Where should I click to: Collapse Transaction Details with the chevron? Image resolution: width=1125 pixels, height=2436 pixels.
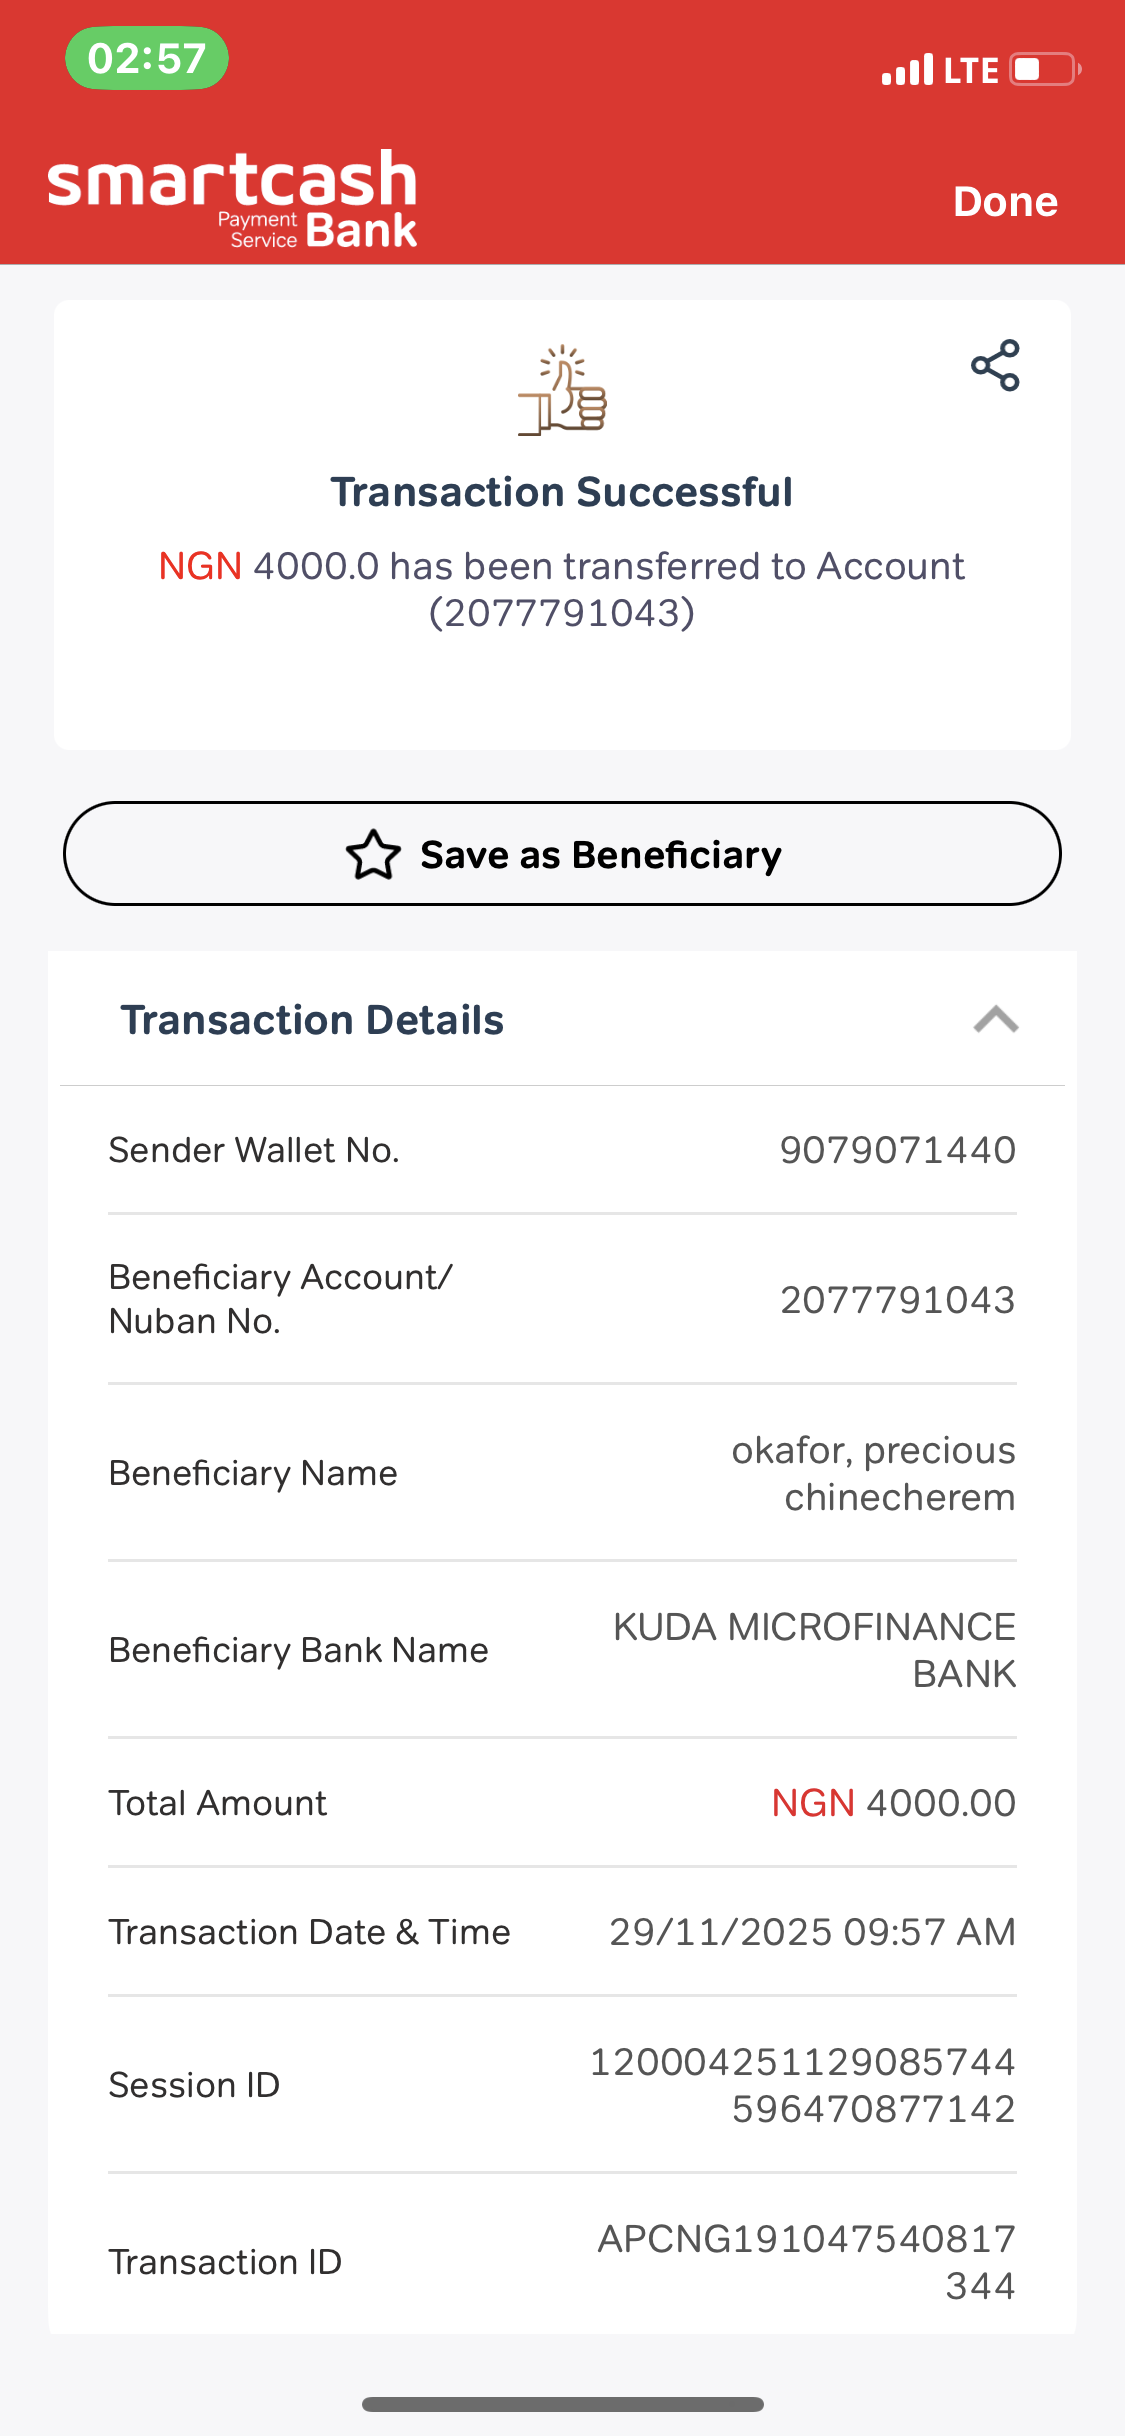[995, 1020]
